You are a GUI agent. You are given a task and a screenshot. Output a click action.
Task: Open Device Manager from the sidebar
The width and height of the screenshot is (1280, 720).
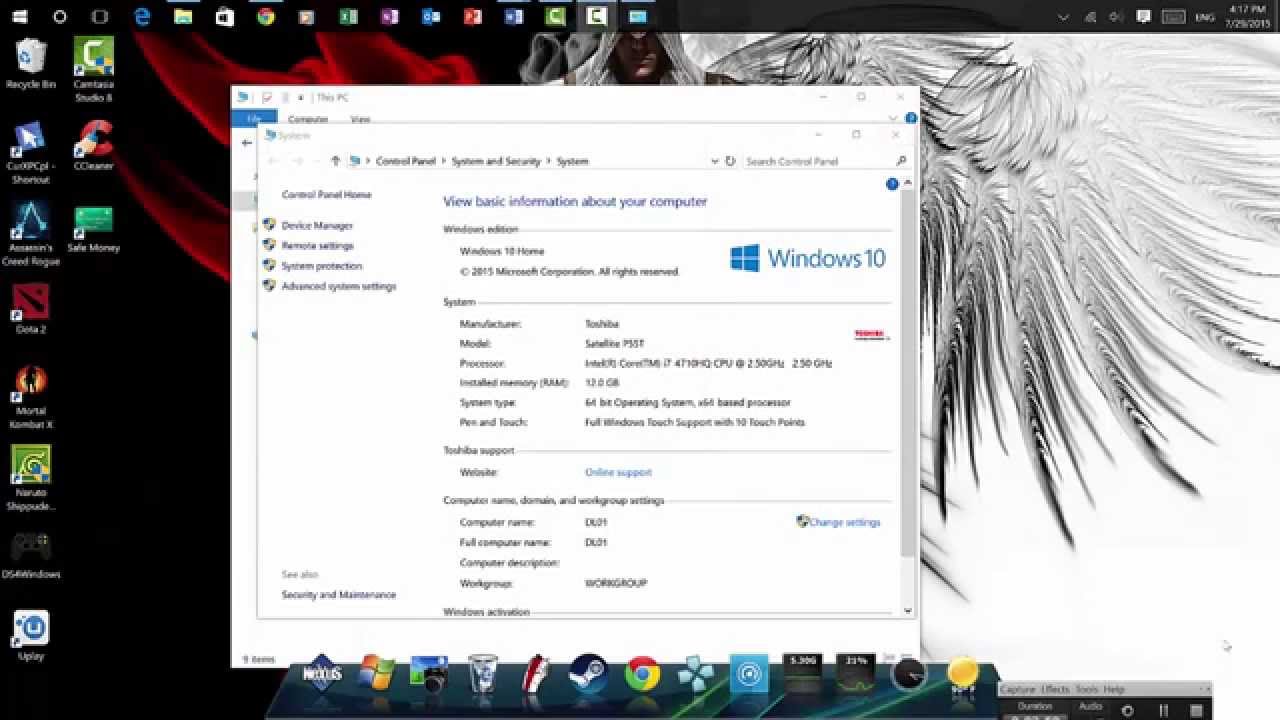click(317, 226)
